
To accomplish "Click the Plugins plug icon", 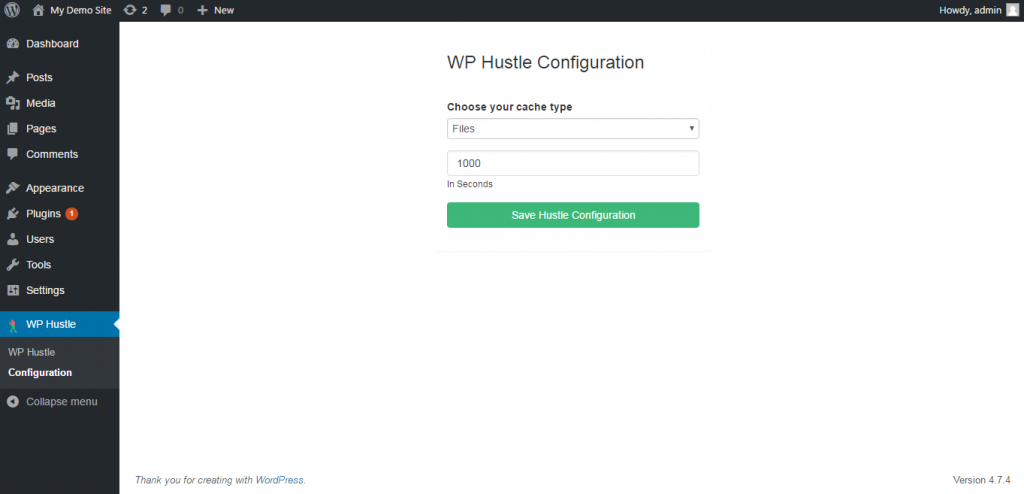I will click(12, 214).
